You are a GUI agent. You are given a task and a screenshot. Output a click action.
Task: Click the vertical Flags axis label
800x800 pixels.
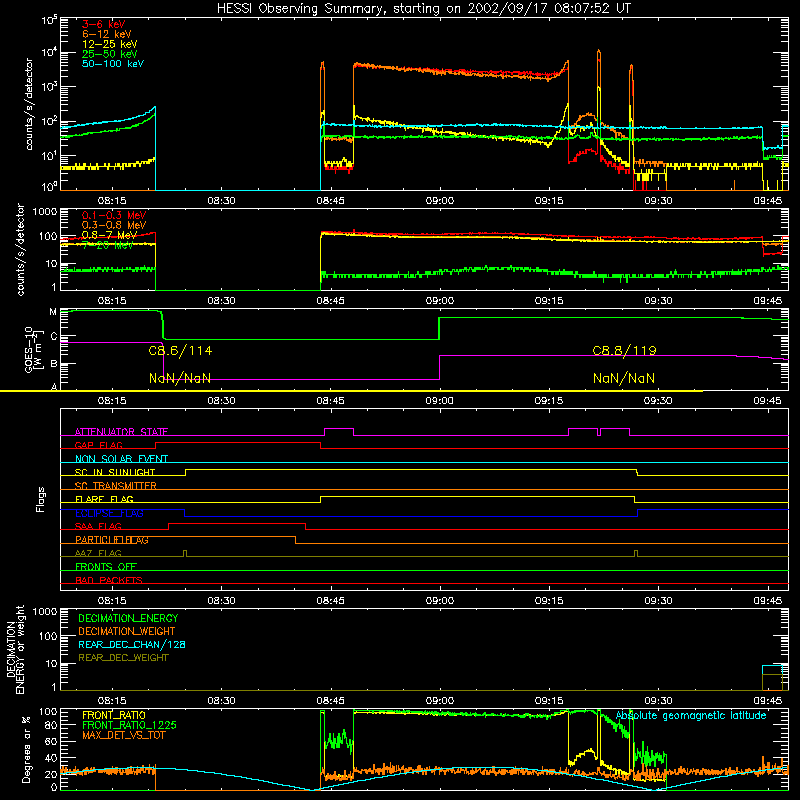coord(41,499)
